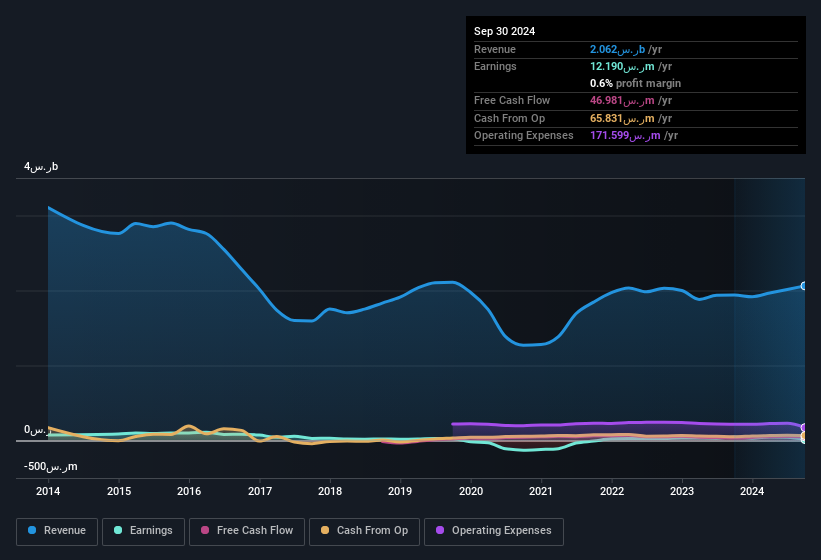Click the 2016 x-axis label

point(189,491)
